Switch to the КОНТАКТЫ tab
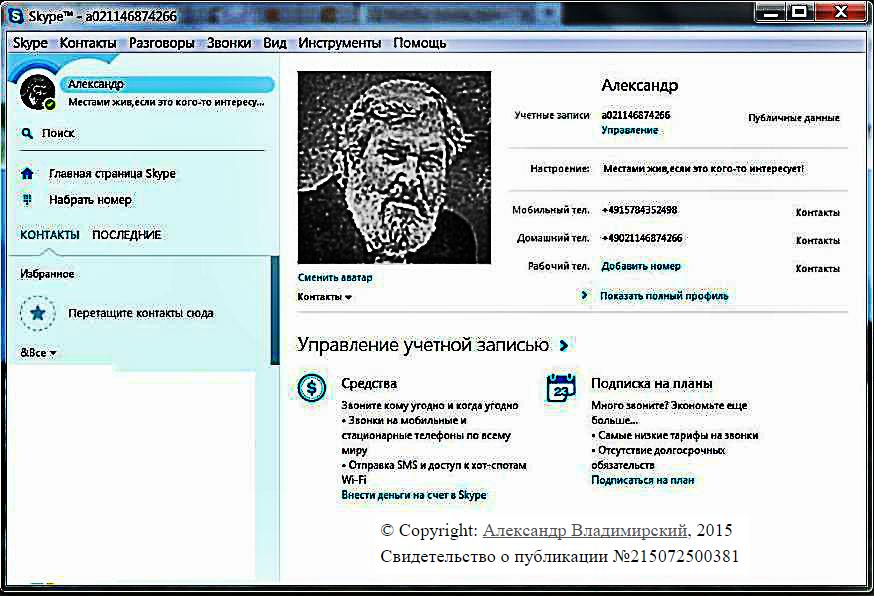This screenshot has width=874, height=596. coord(50,235)
